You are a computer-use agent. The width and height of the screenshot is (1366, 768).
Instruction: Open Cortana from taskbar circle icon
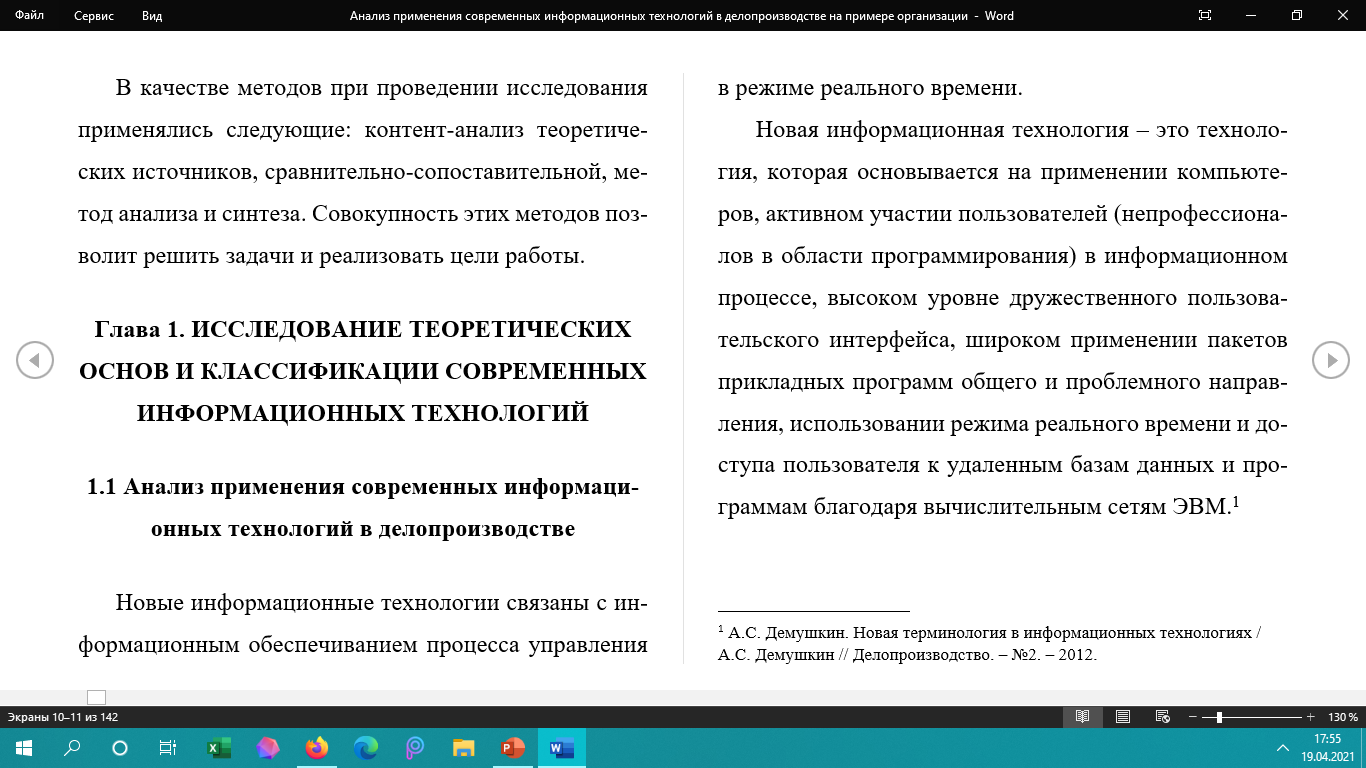[x=120, y=748]
